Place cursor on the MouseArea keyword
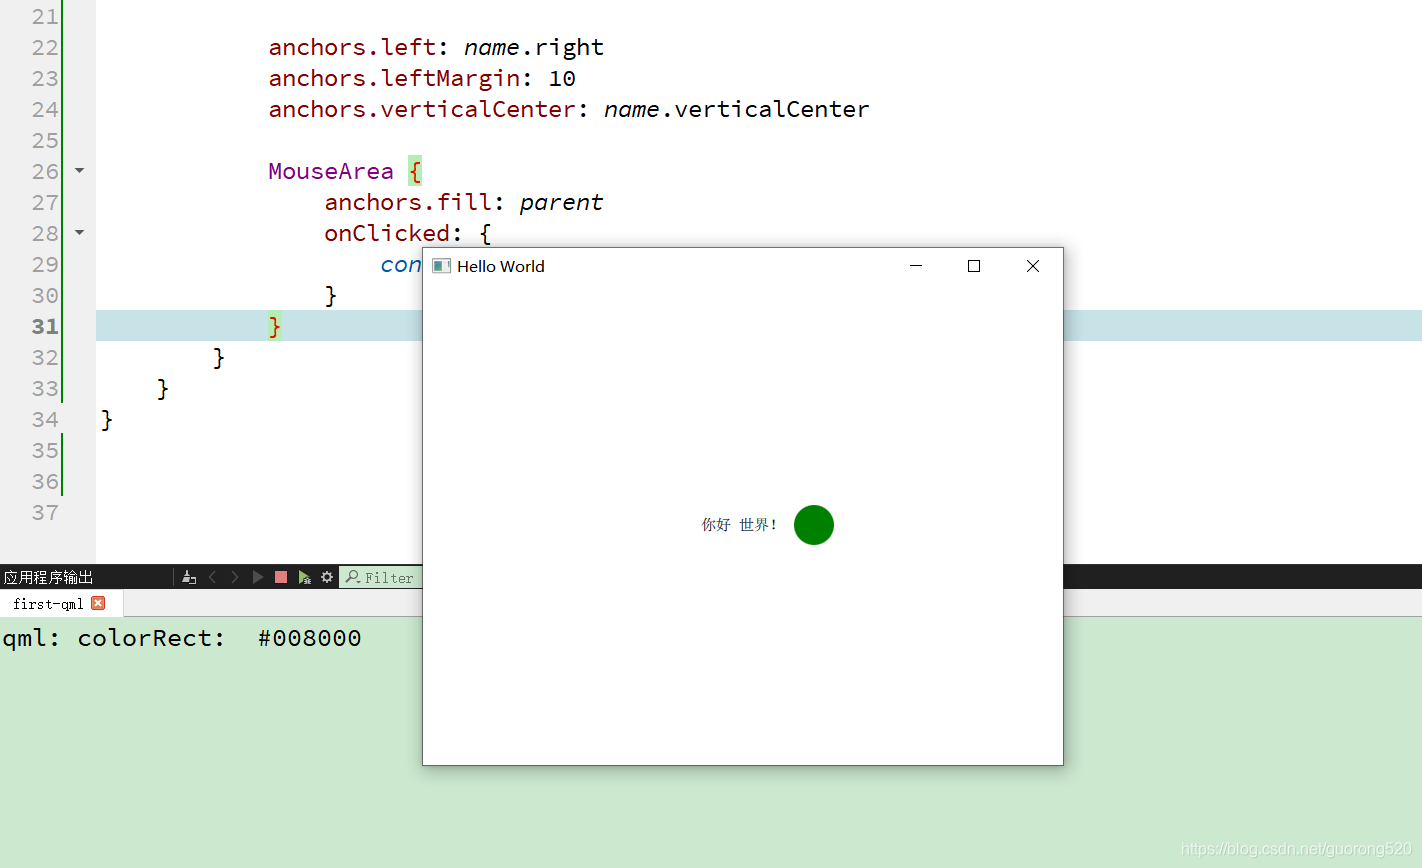The width and height of the screenshot is (1422, 868). pyautogui.click(x=331, y=172)
